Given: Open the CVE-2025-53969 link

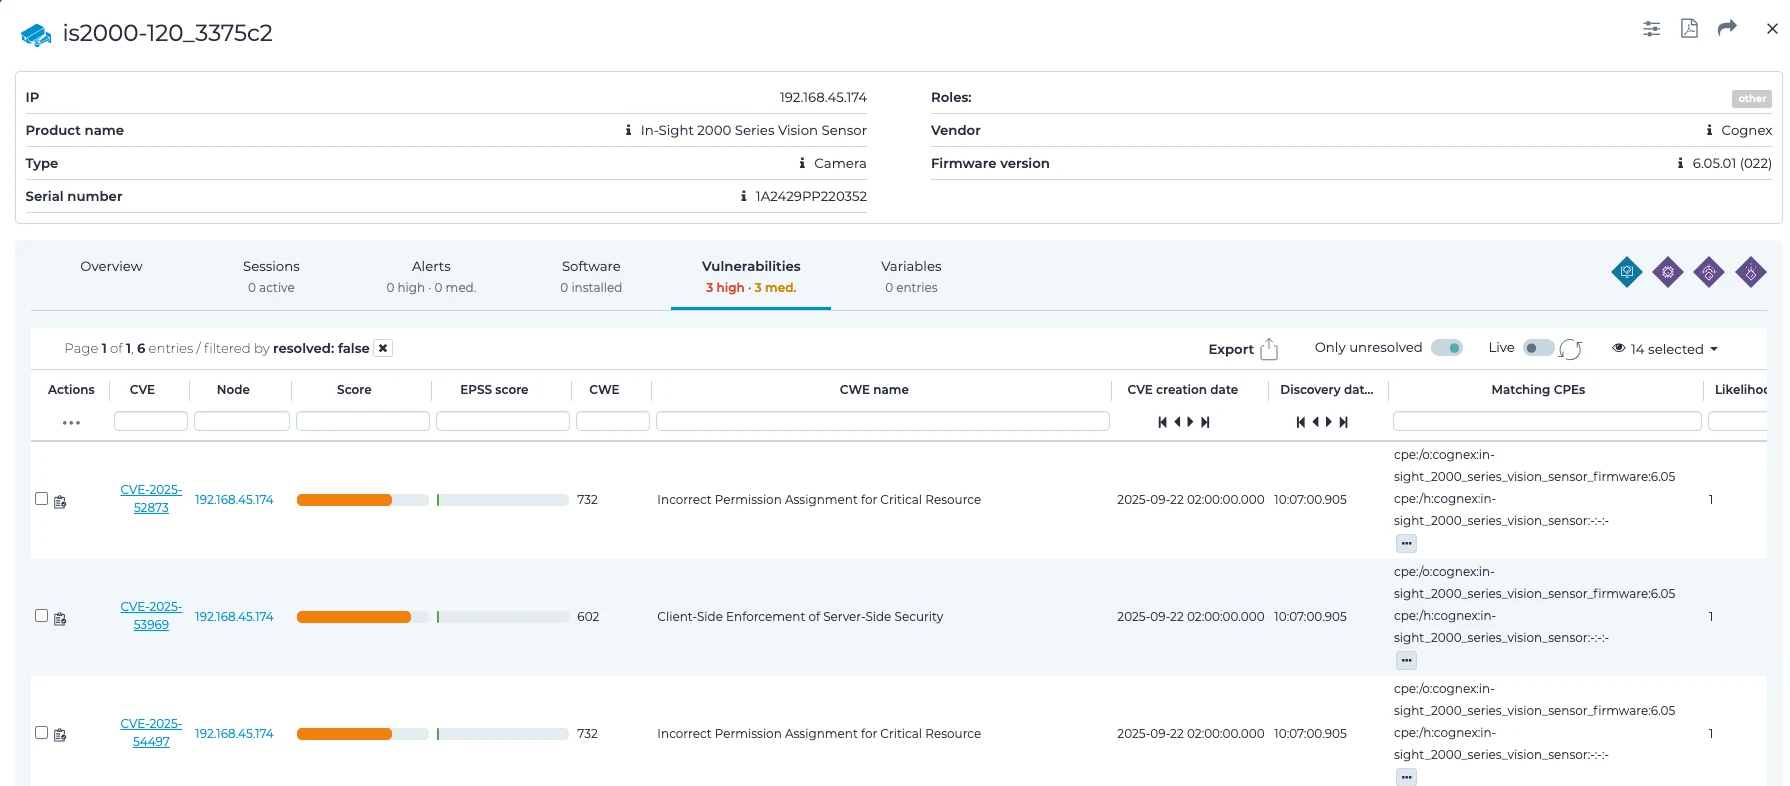Looking at the screenshot, I should [x=151, y=616].
